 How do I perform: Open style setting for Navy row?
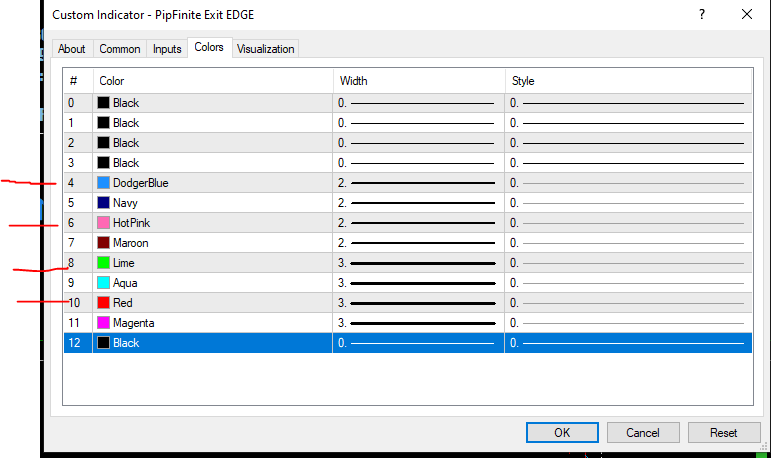click(x=628, y=203)
